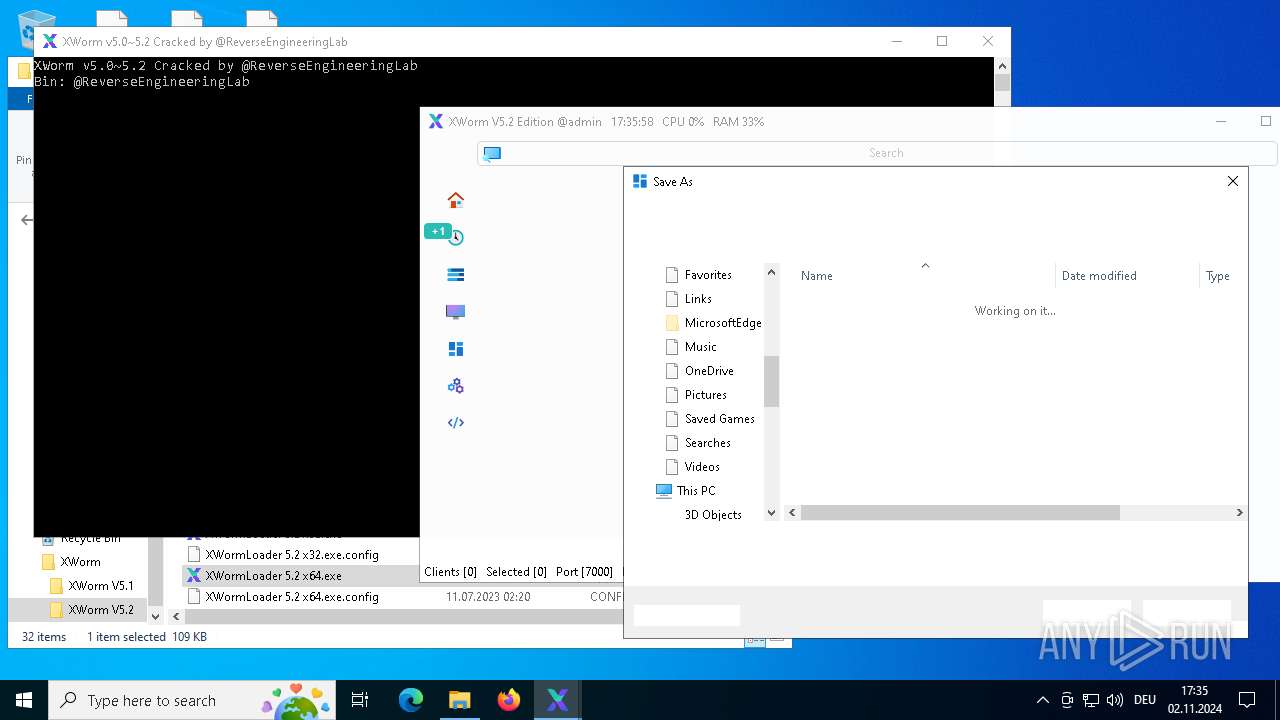Minimize the XWorm console window
This screenshot has width=1280, height=720.
(896, 41)
